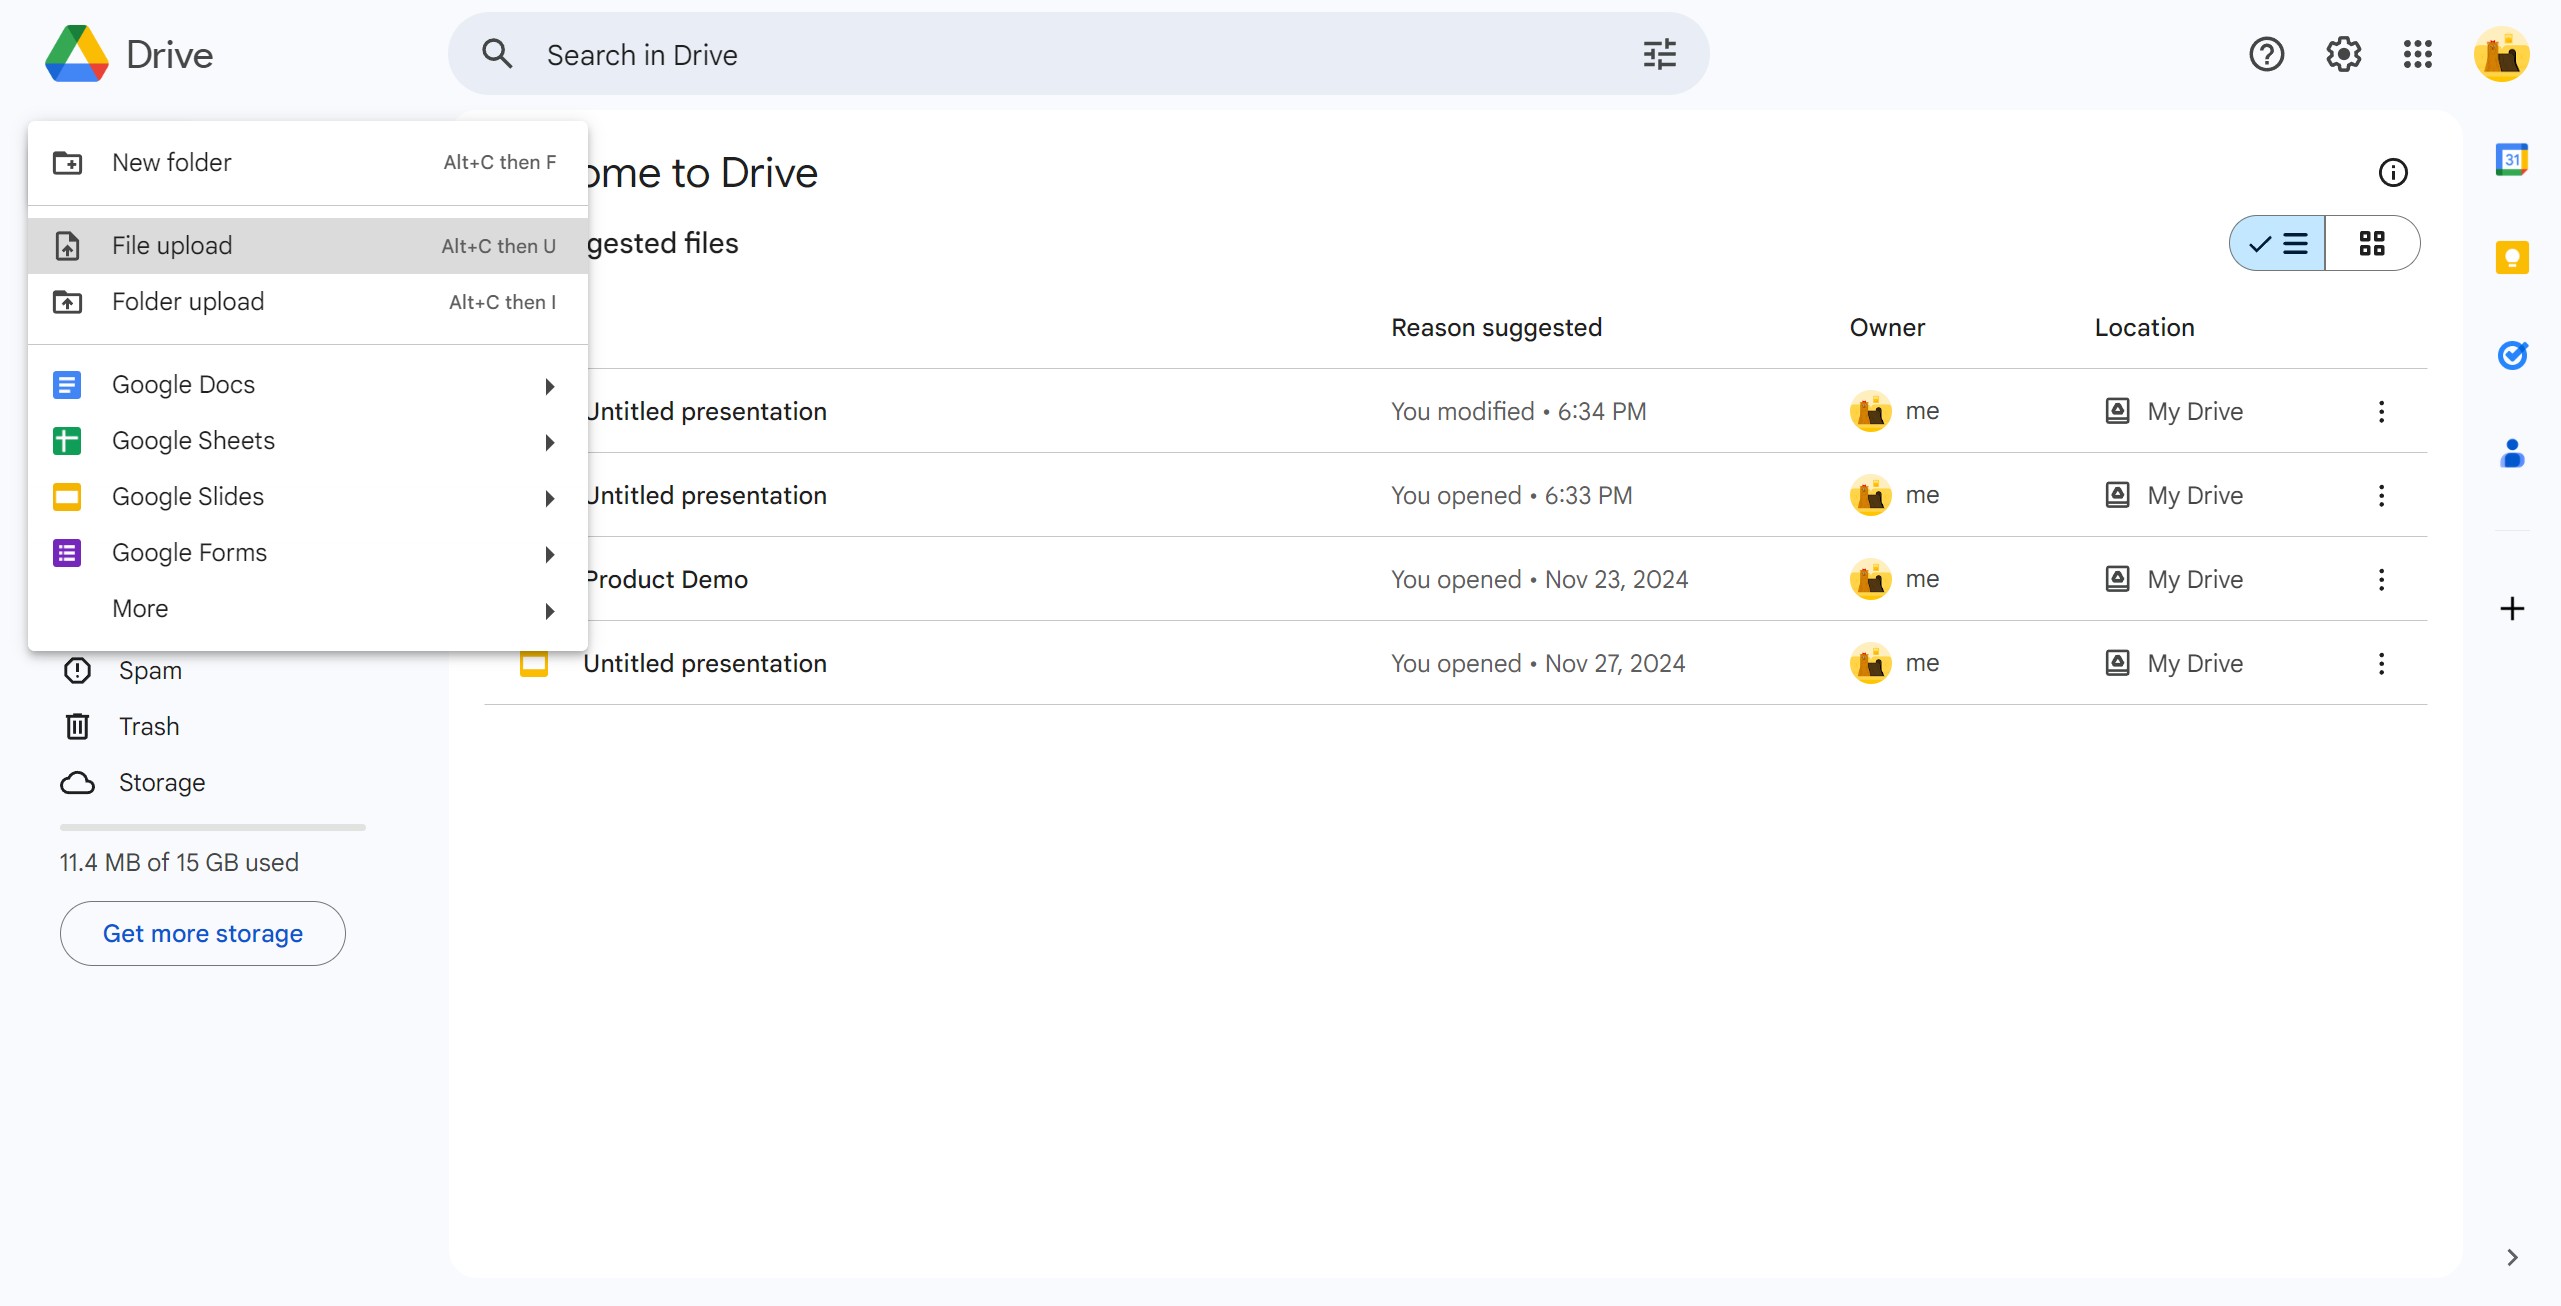This screenshot has height=1306, width=2561.
Task: Click the search magnifier icon
Action: point(497,54)
